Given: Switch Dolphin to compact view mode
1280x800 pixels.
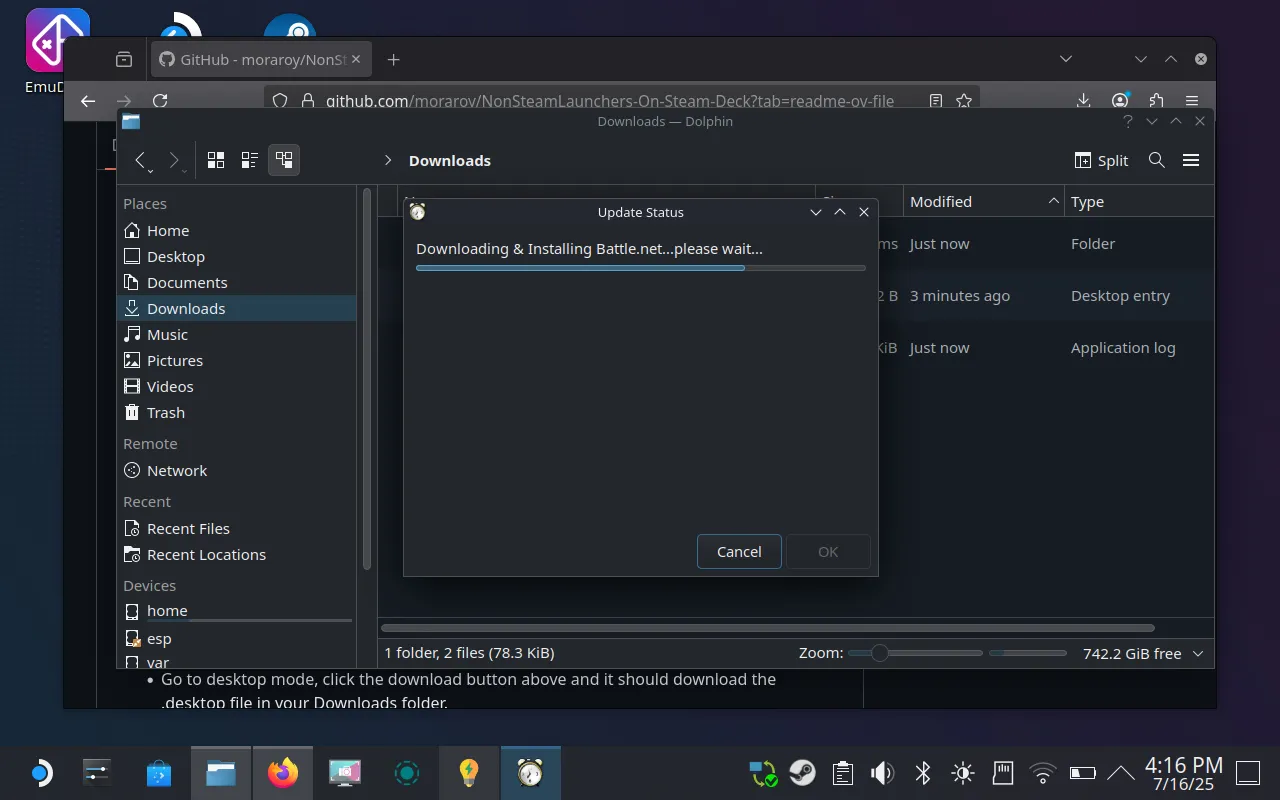Looking at the screenshot, I should tap(249, 159).
